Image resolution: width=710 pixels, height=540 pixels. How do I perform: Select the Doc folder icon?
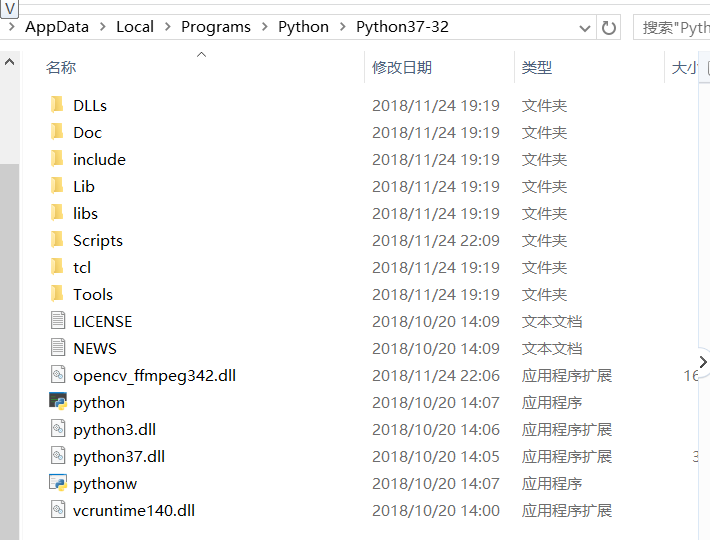coord(58,132)
